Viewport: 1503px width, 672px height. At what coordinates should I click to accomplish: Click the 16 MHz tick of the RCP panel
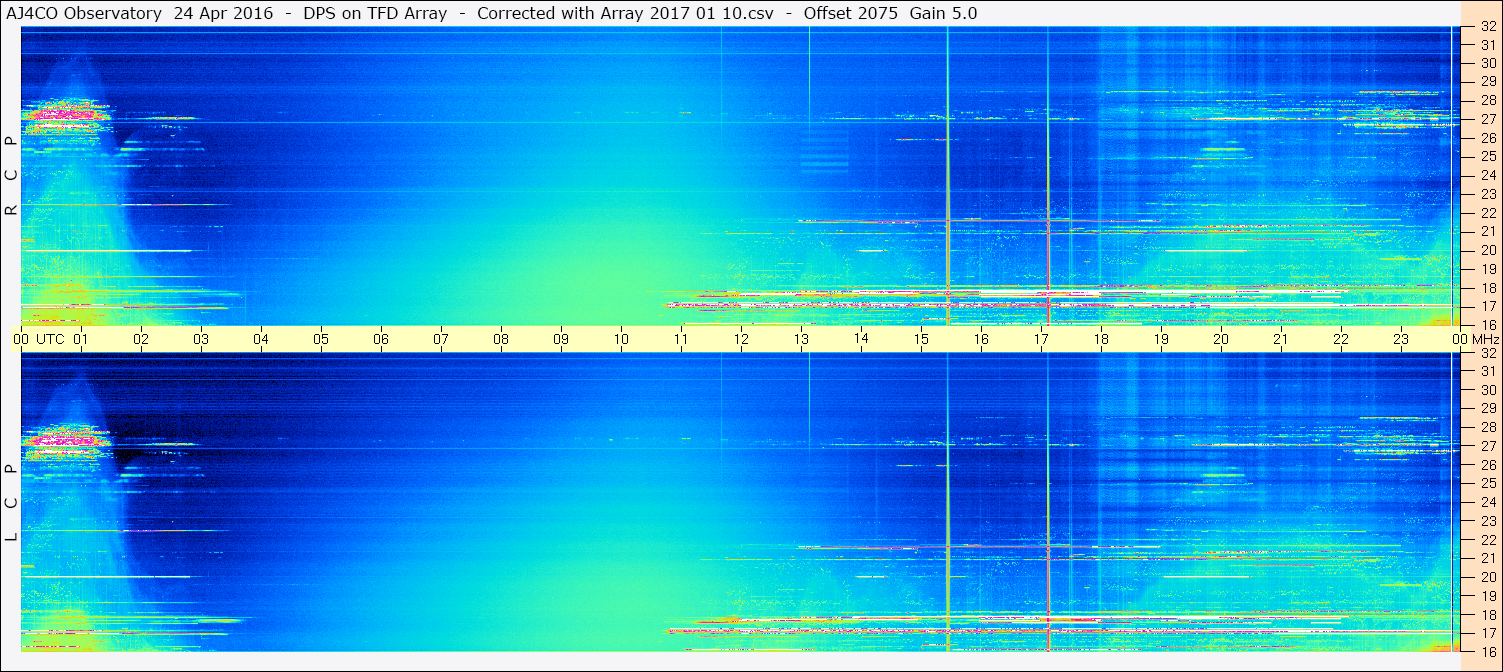click(x=1487, y=324)
